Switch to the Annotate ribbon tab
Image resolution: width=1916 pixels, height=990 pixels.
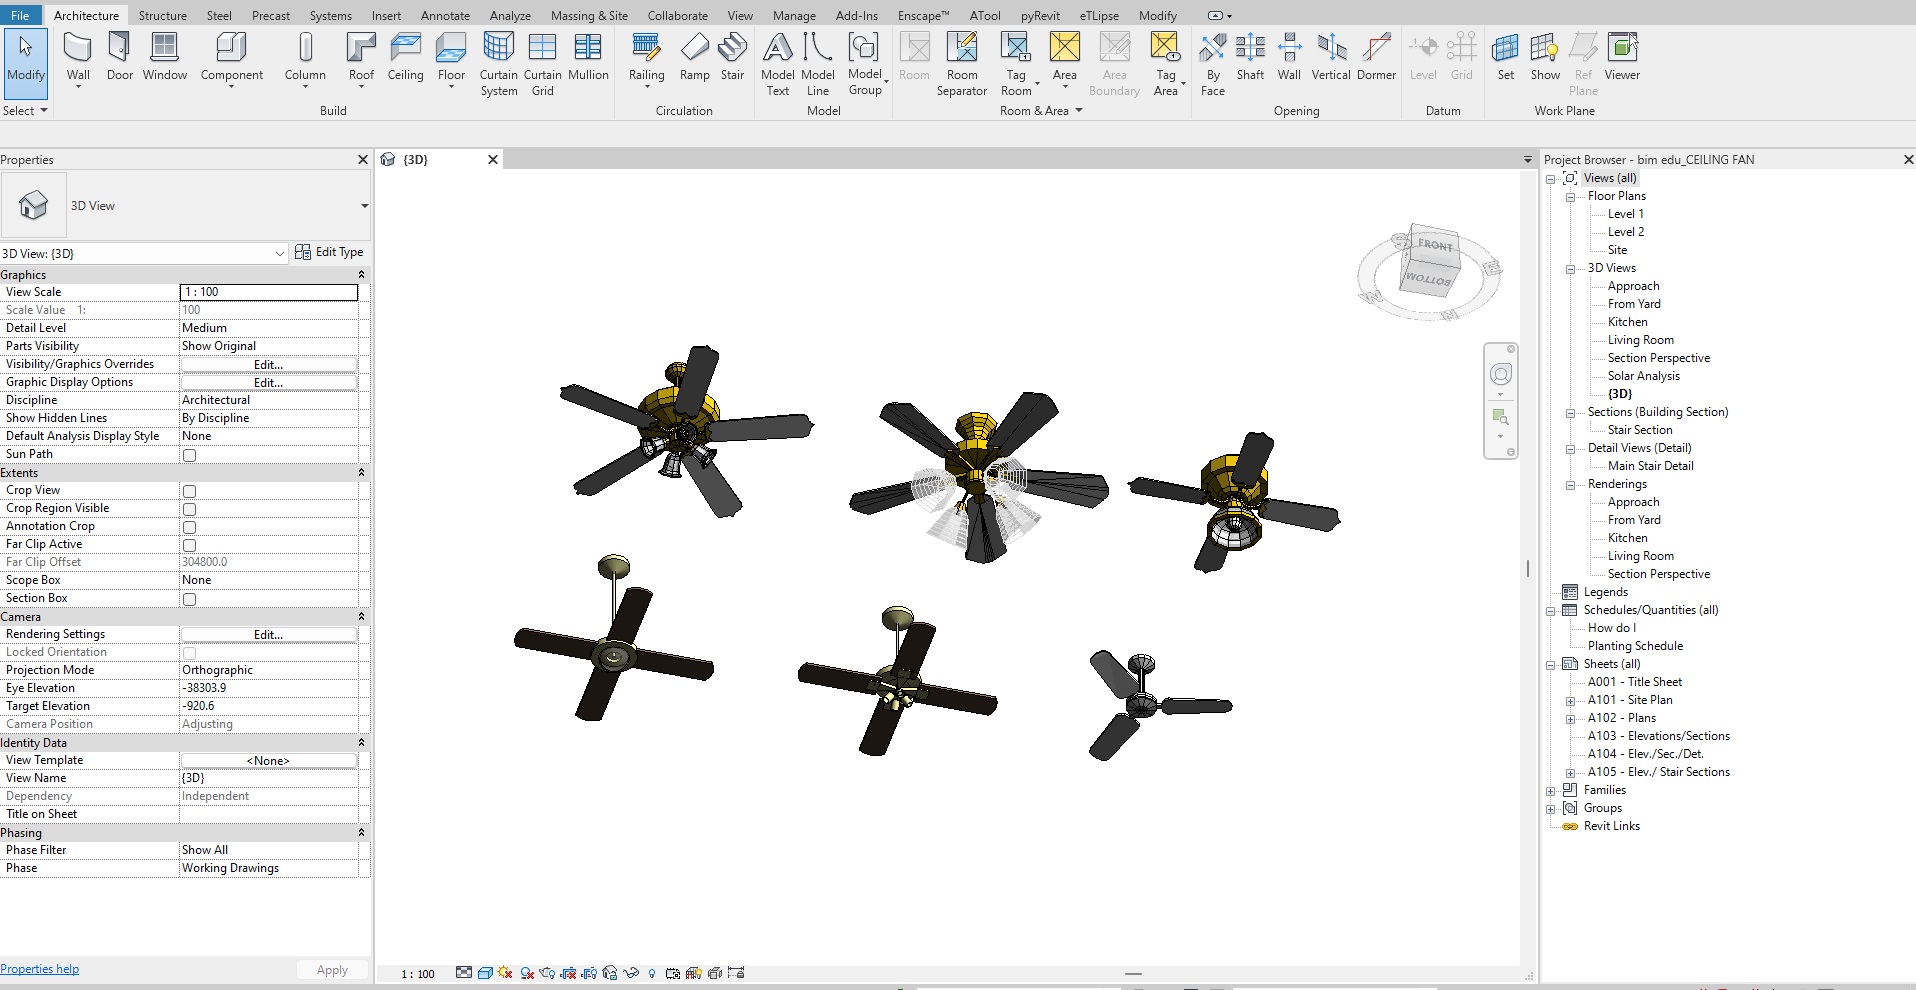445,15
